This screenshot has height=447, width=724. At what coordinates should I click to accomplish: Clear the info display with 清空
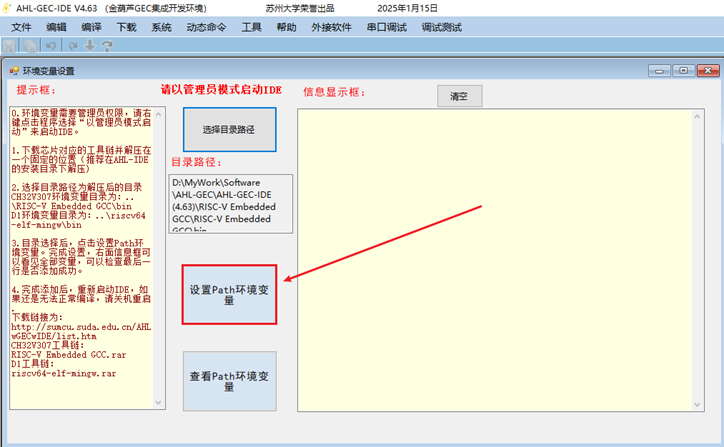point(459,96)
